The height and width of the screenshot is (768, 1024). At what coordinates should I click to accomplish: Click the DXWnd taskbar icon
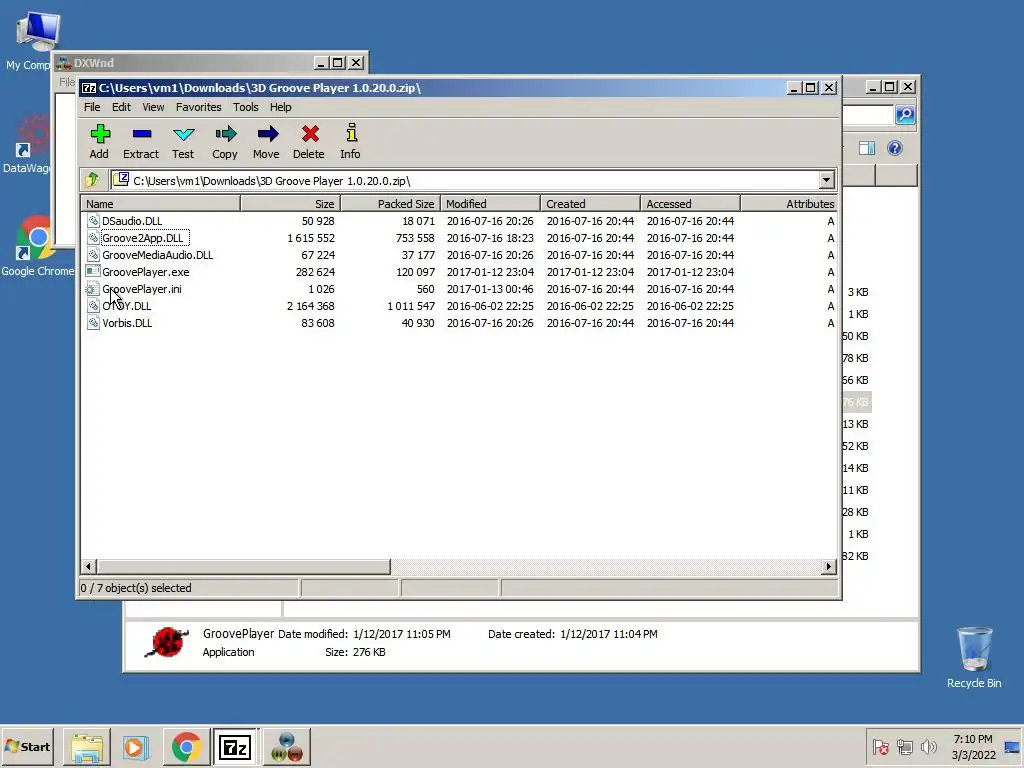(287, 747)
